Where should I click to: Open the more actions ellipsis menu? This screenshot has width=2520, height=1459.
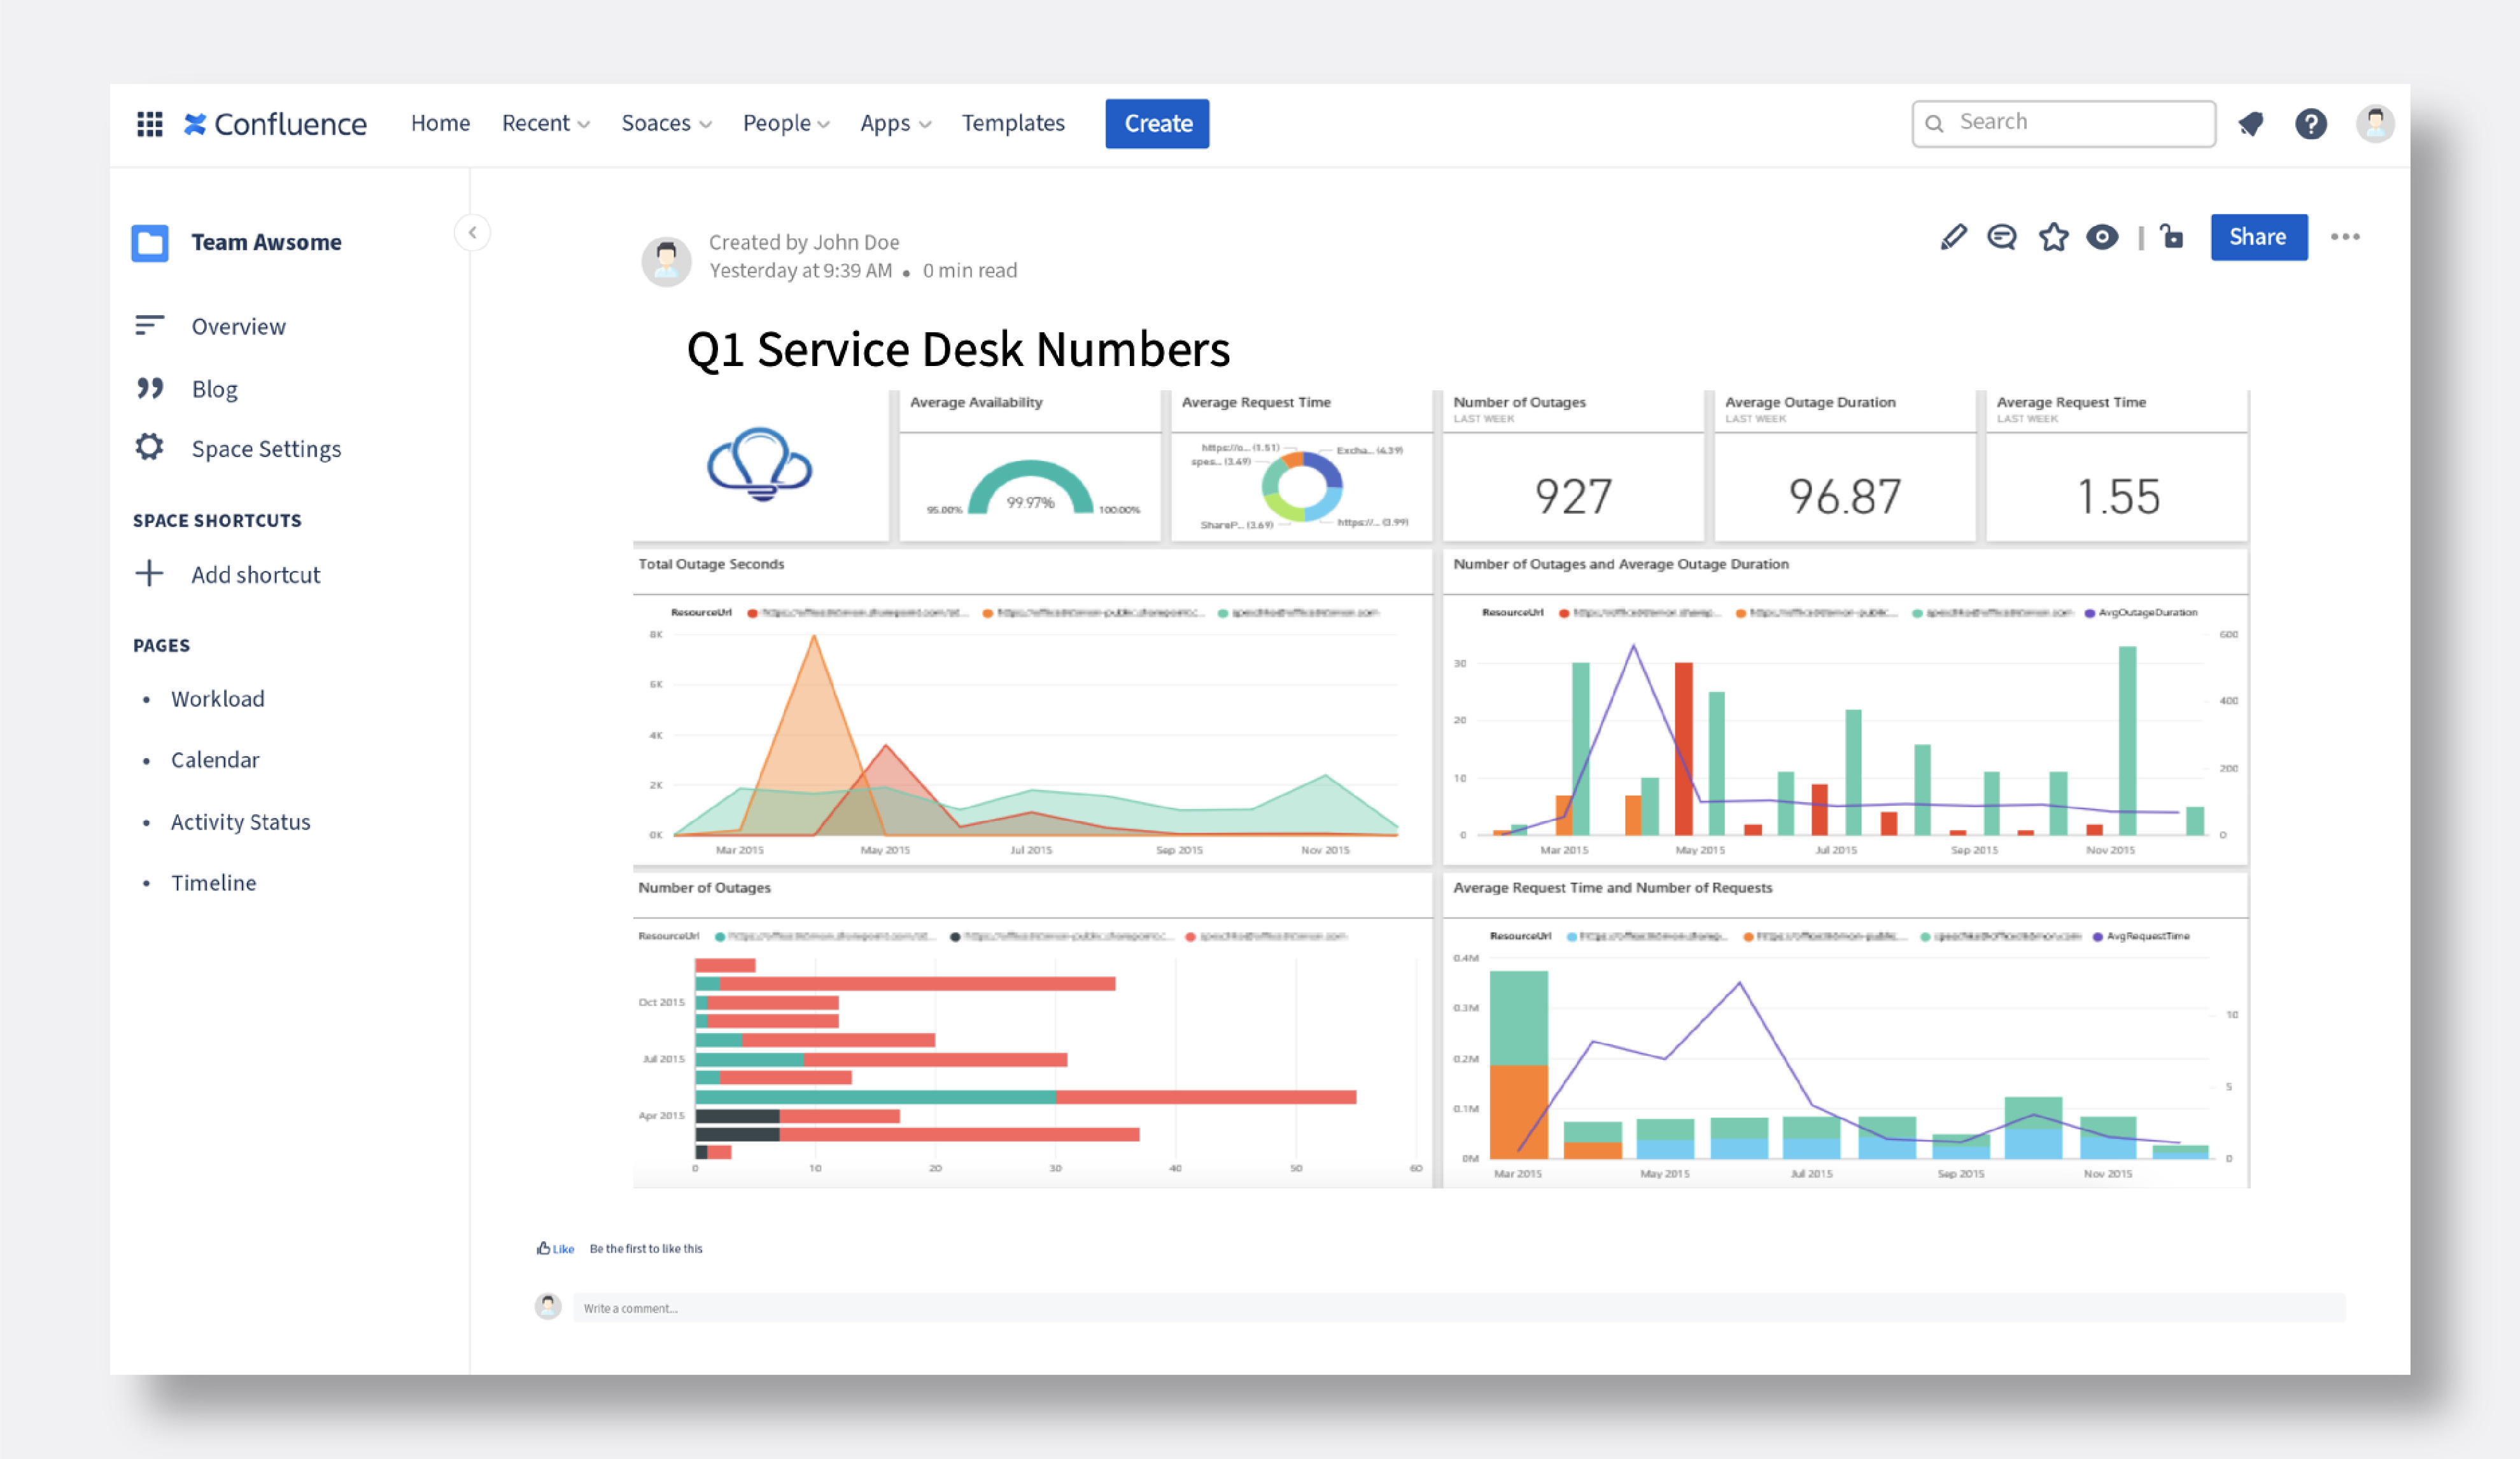(2346, 237)
